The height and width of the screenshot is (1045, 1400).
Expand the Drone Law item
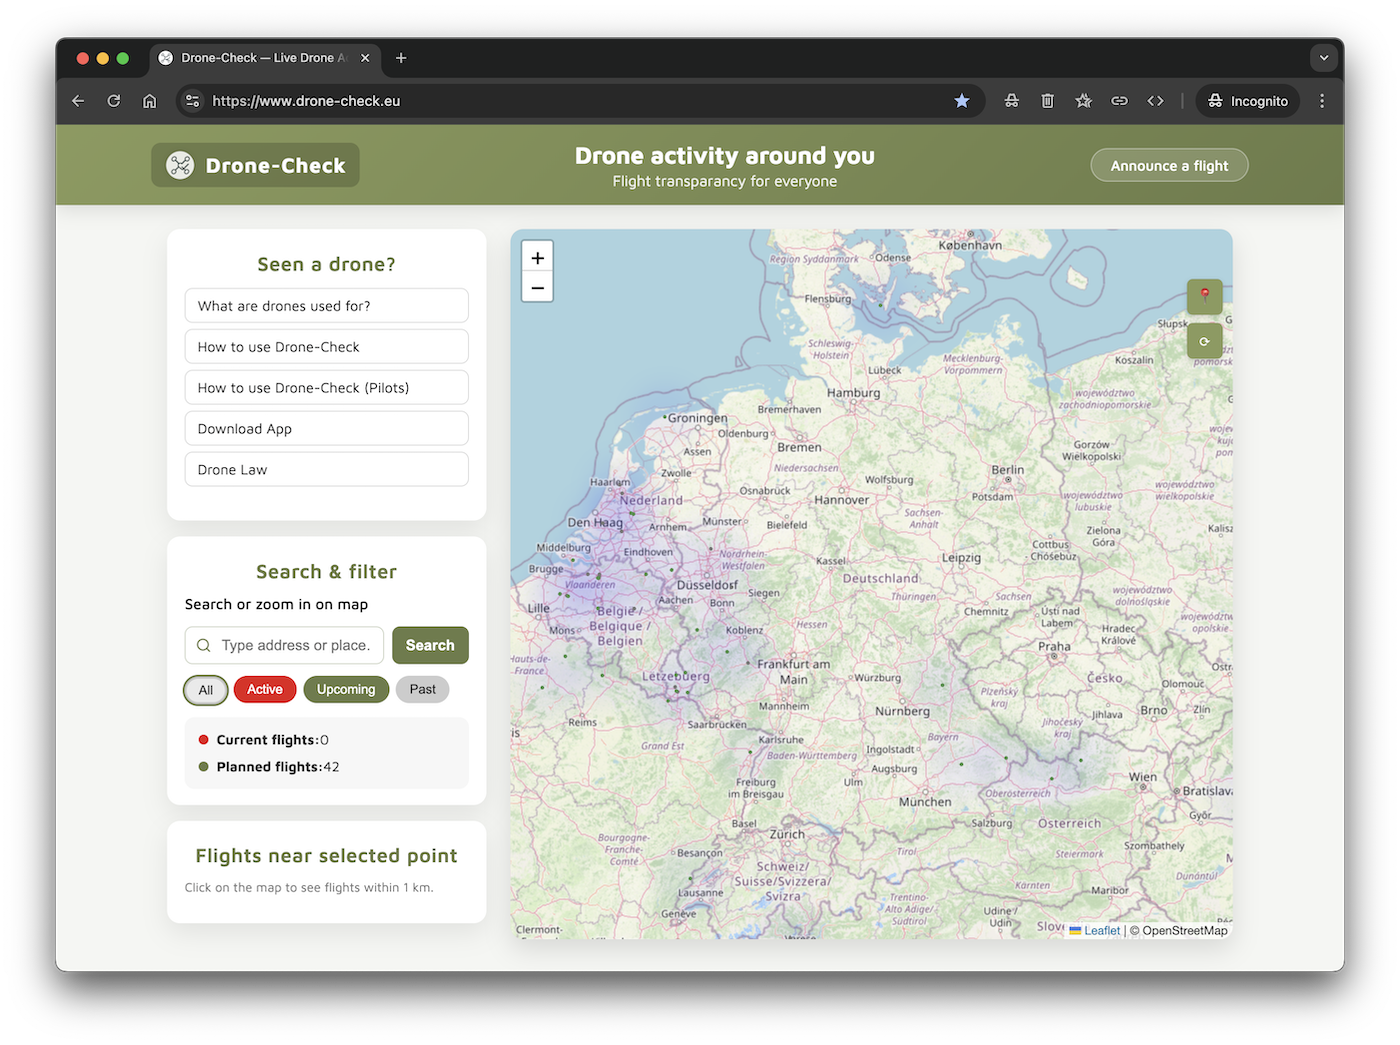326,470
